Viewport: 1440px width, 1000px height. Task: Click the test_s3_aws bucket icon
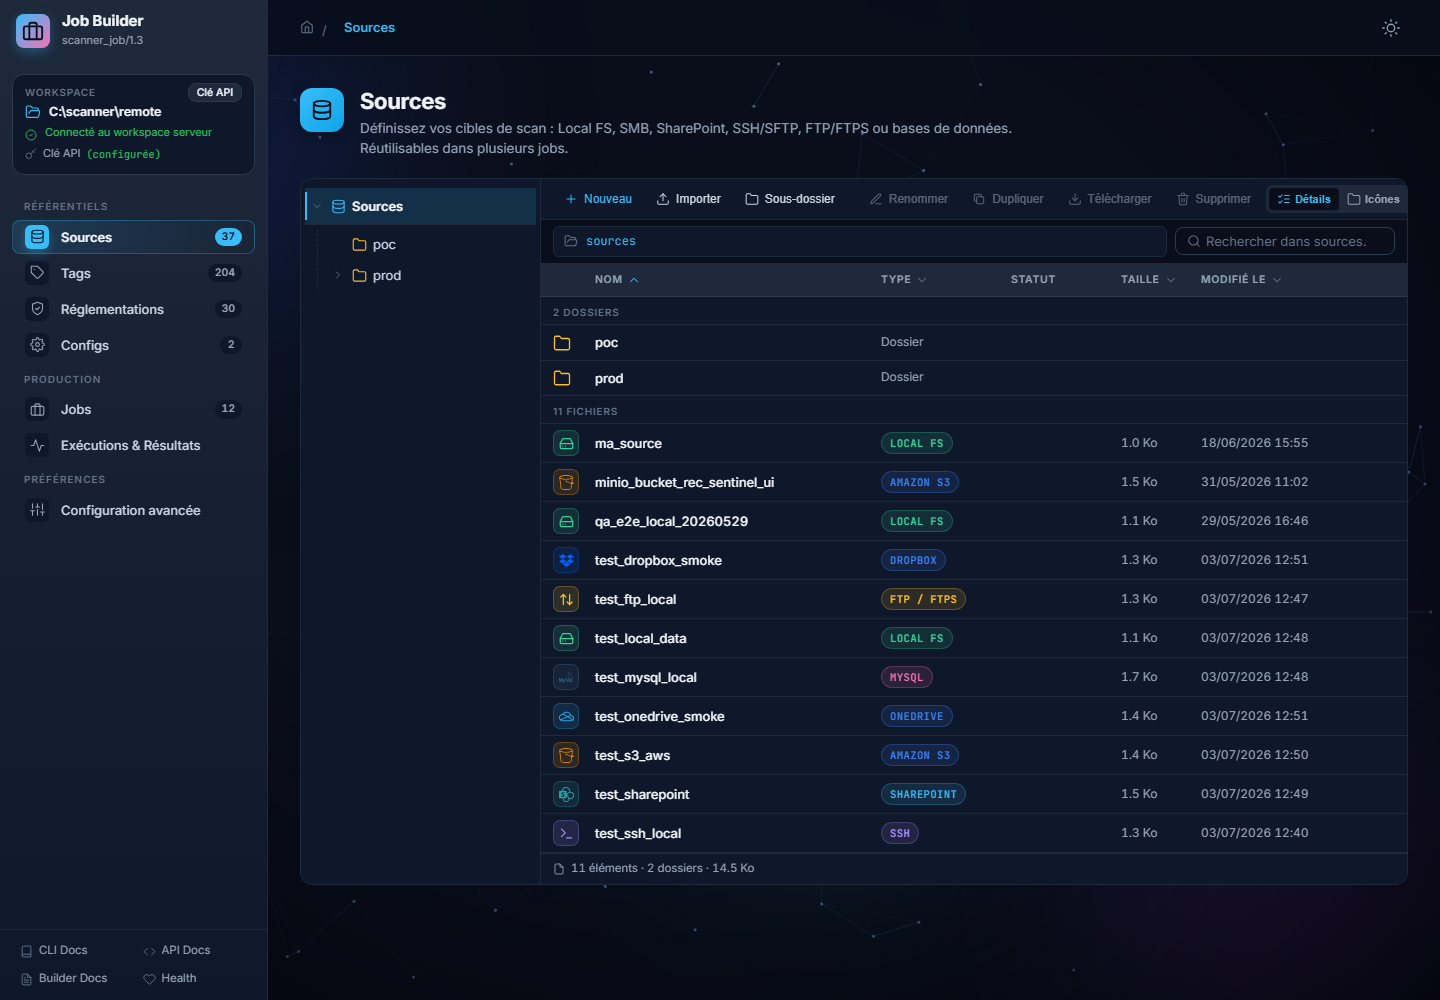point(566,755)
